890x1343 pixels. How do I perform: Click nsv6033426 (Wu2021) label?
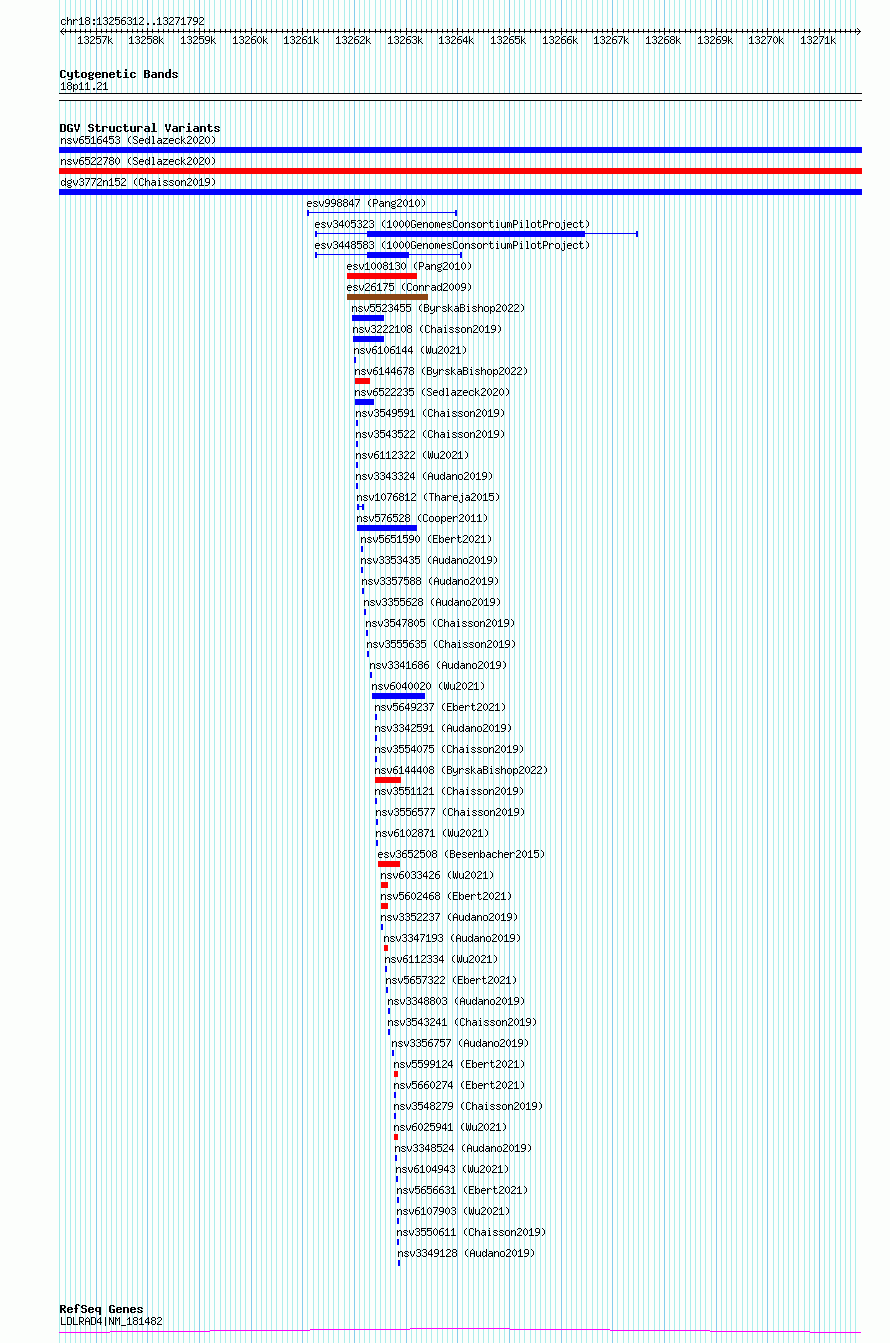tap(437, 875)
